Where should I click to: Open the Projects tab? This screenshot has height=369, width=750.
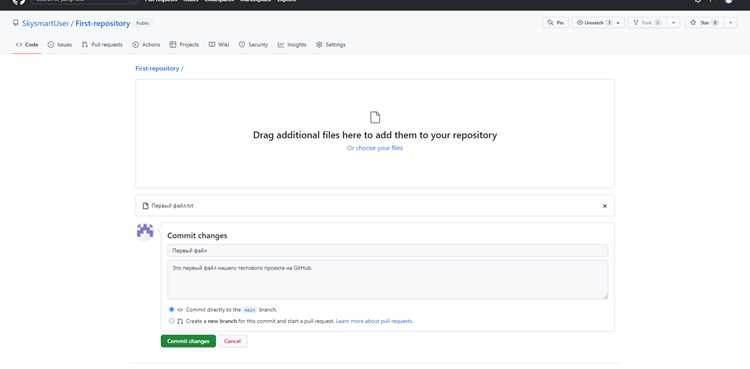[x=184, y=45]
